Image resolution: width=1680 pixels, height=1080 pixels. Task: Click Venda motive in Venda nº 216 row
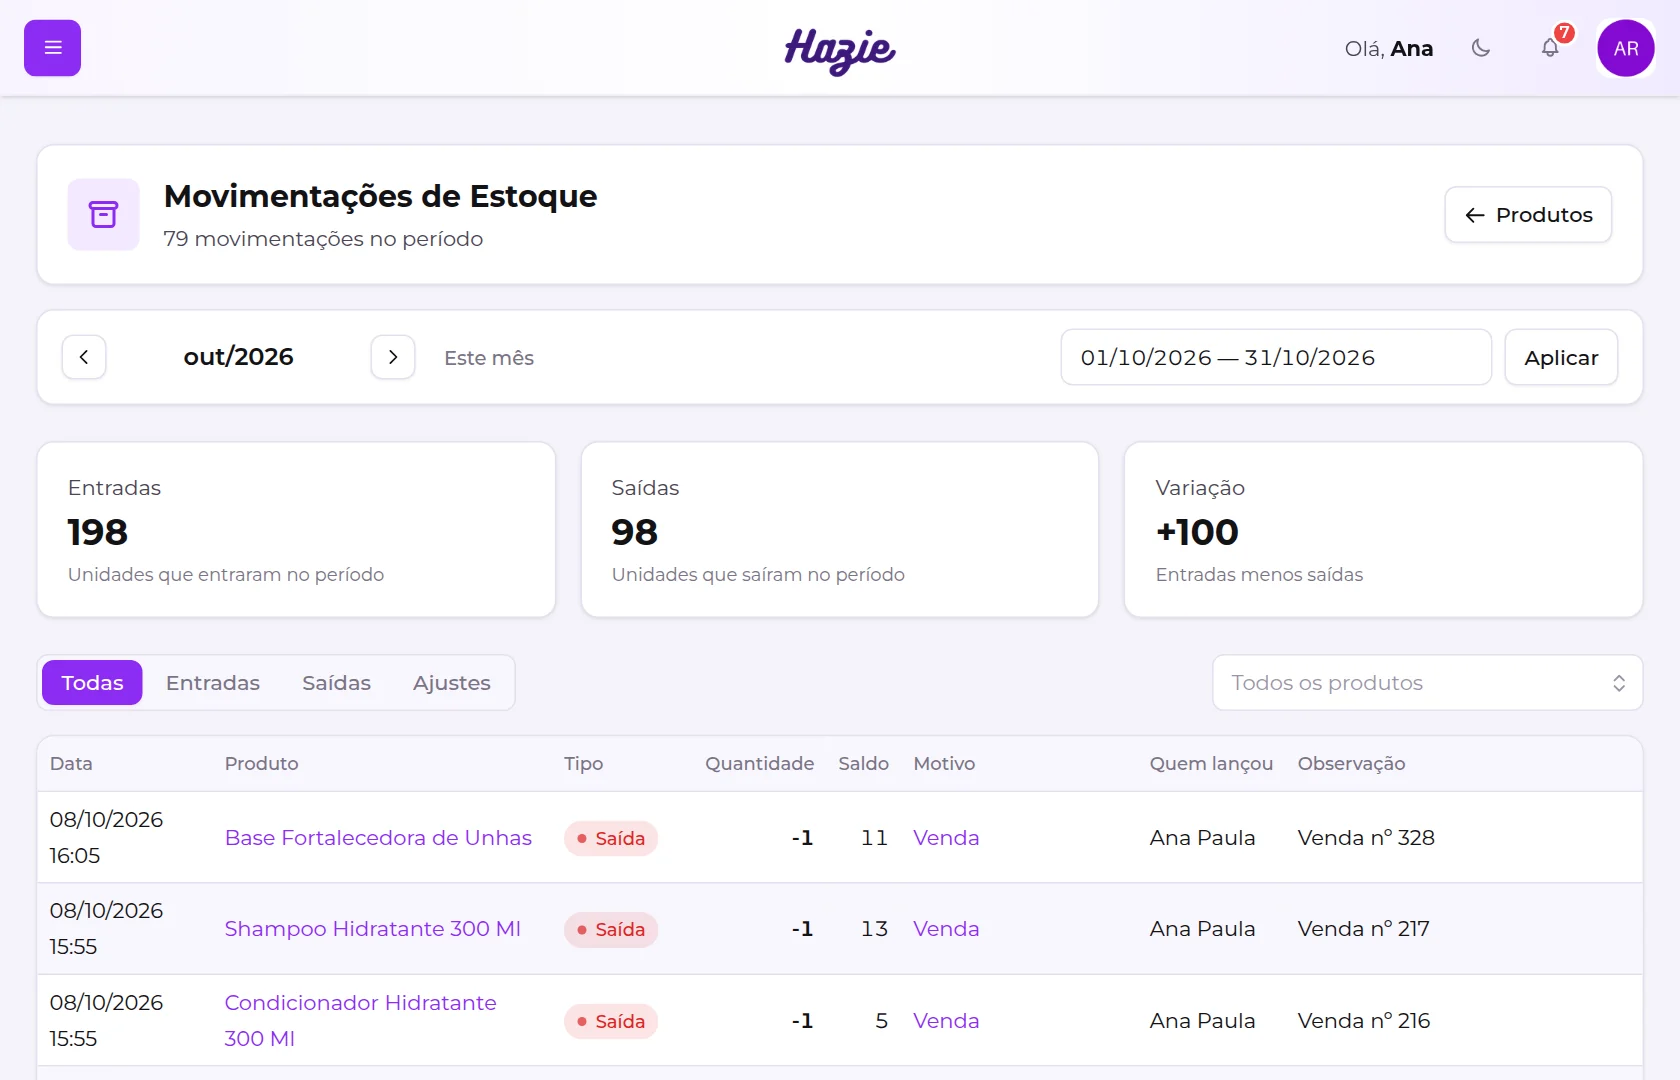tap(946, 1021)
